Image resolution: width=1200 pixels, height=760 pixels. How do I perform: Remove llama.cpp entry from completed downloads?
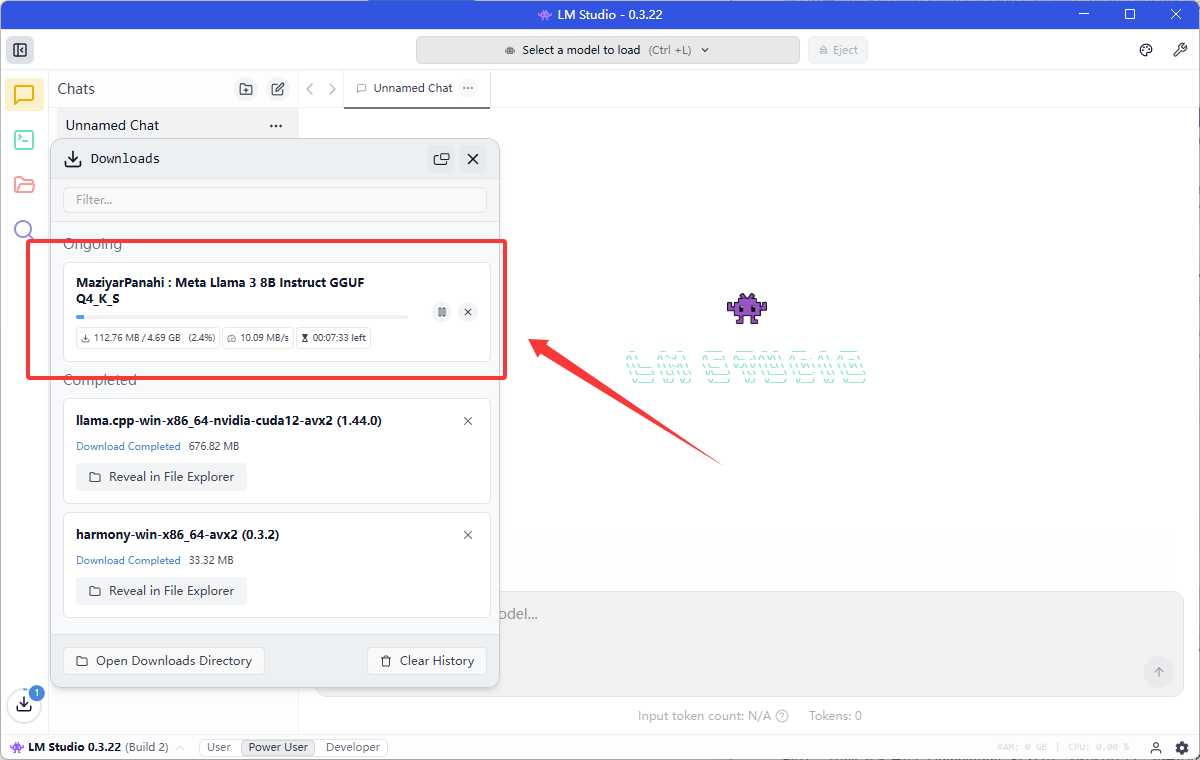pos(468,421)
